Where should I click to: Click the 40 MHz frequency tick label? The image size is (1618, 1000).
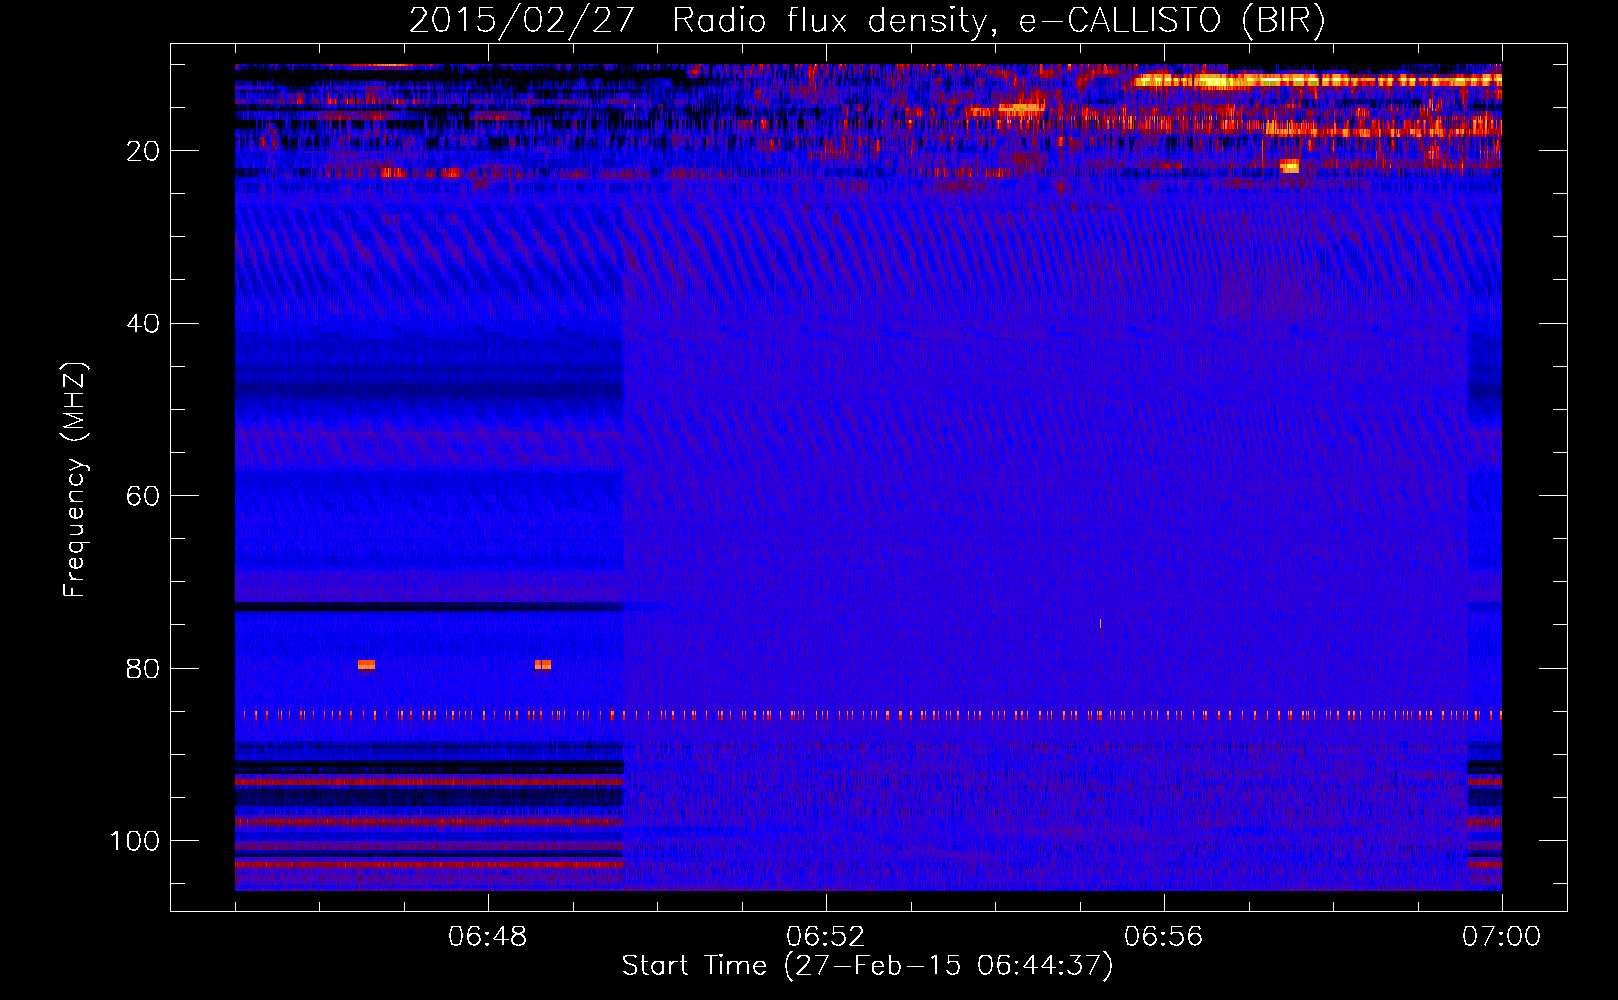click(x=143, y=324)
